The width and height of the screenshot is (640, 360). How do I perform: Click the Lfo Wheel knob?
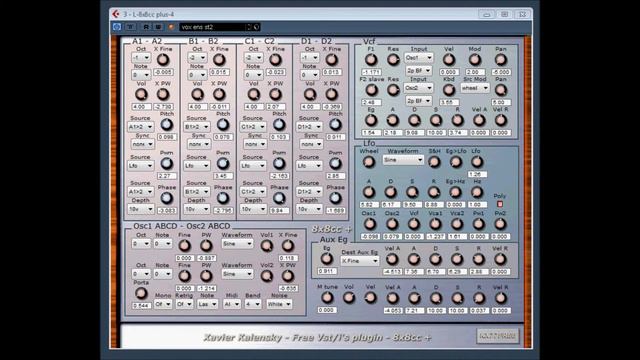[x=369, y=162]
